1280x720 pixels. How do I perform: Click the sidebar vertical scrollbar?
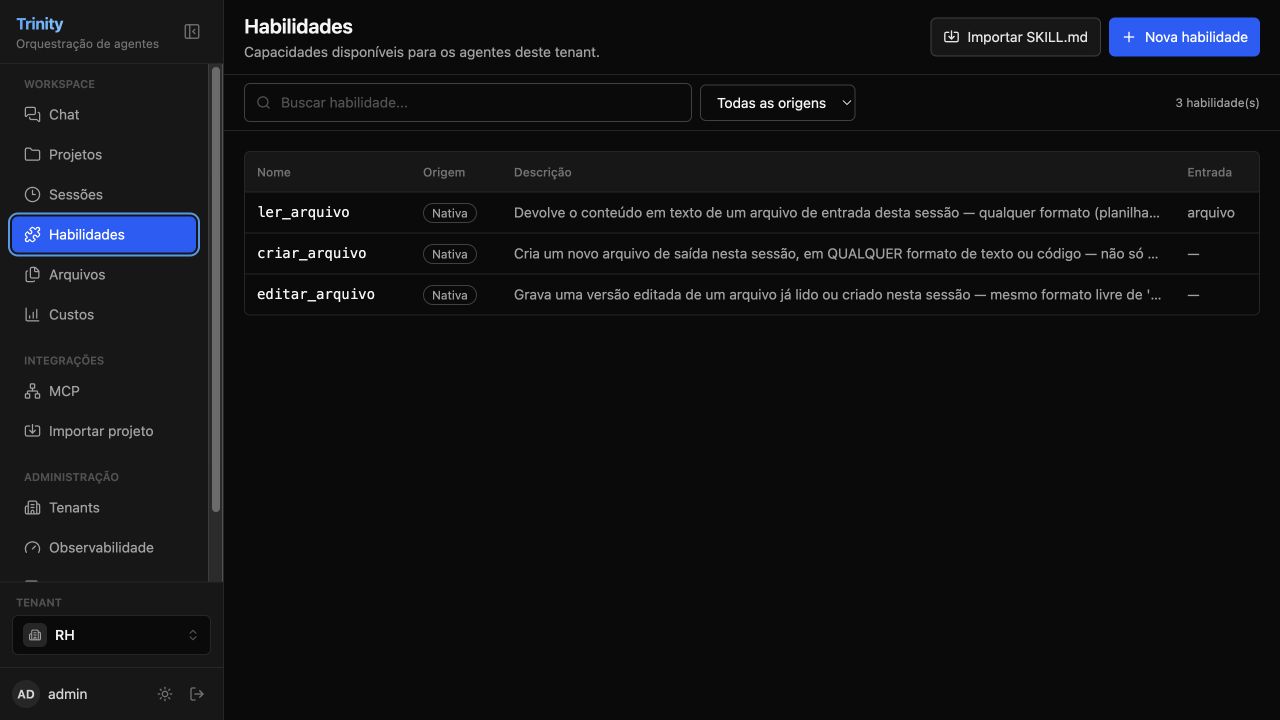(215, 290)
